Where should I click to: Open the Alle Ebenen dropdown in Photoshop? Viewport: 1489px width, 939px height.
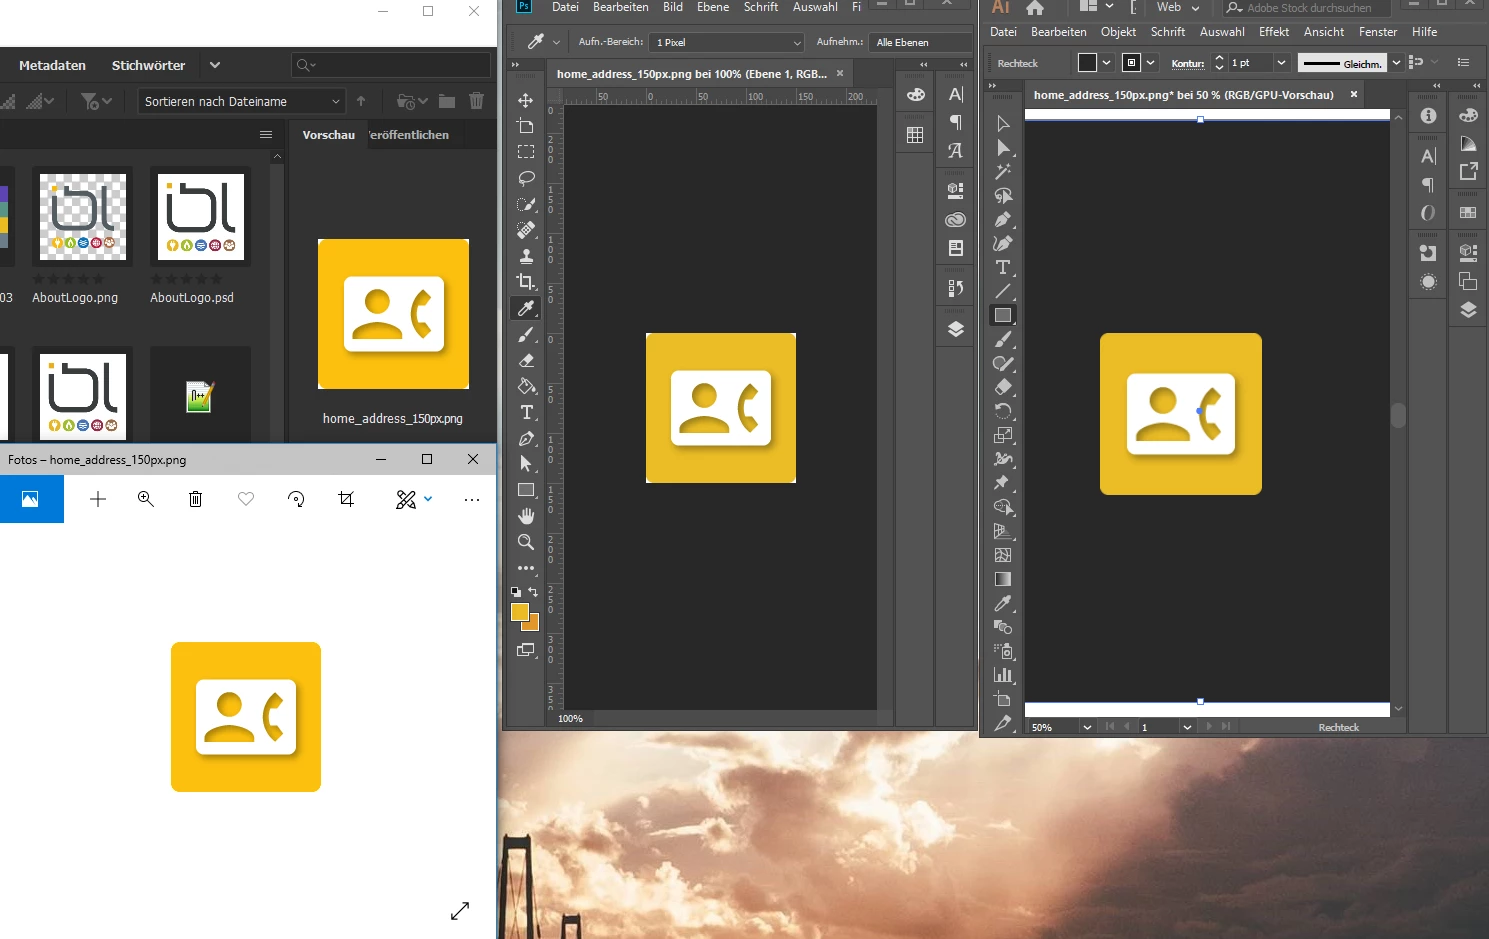click(920, 42)
